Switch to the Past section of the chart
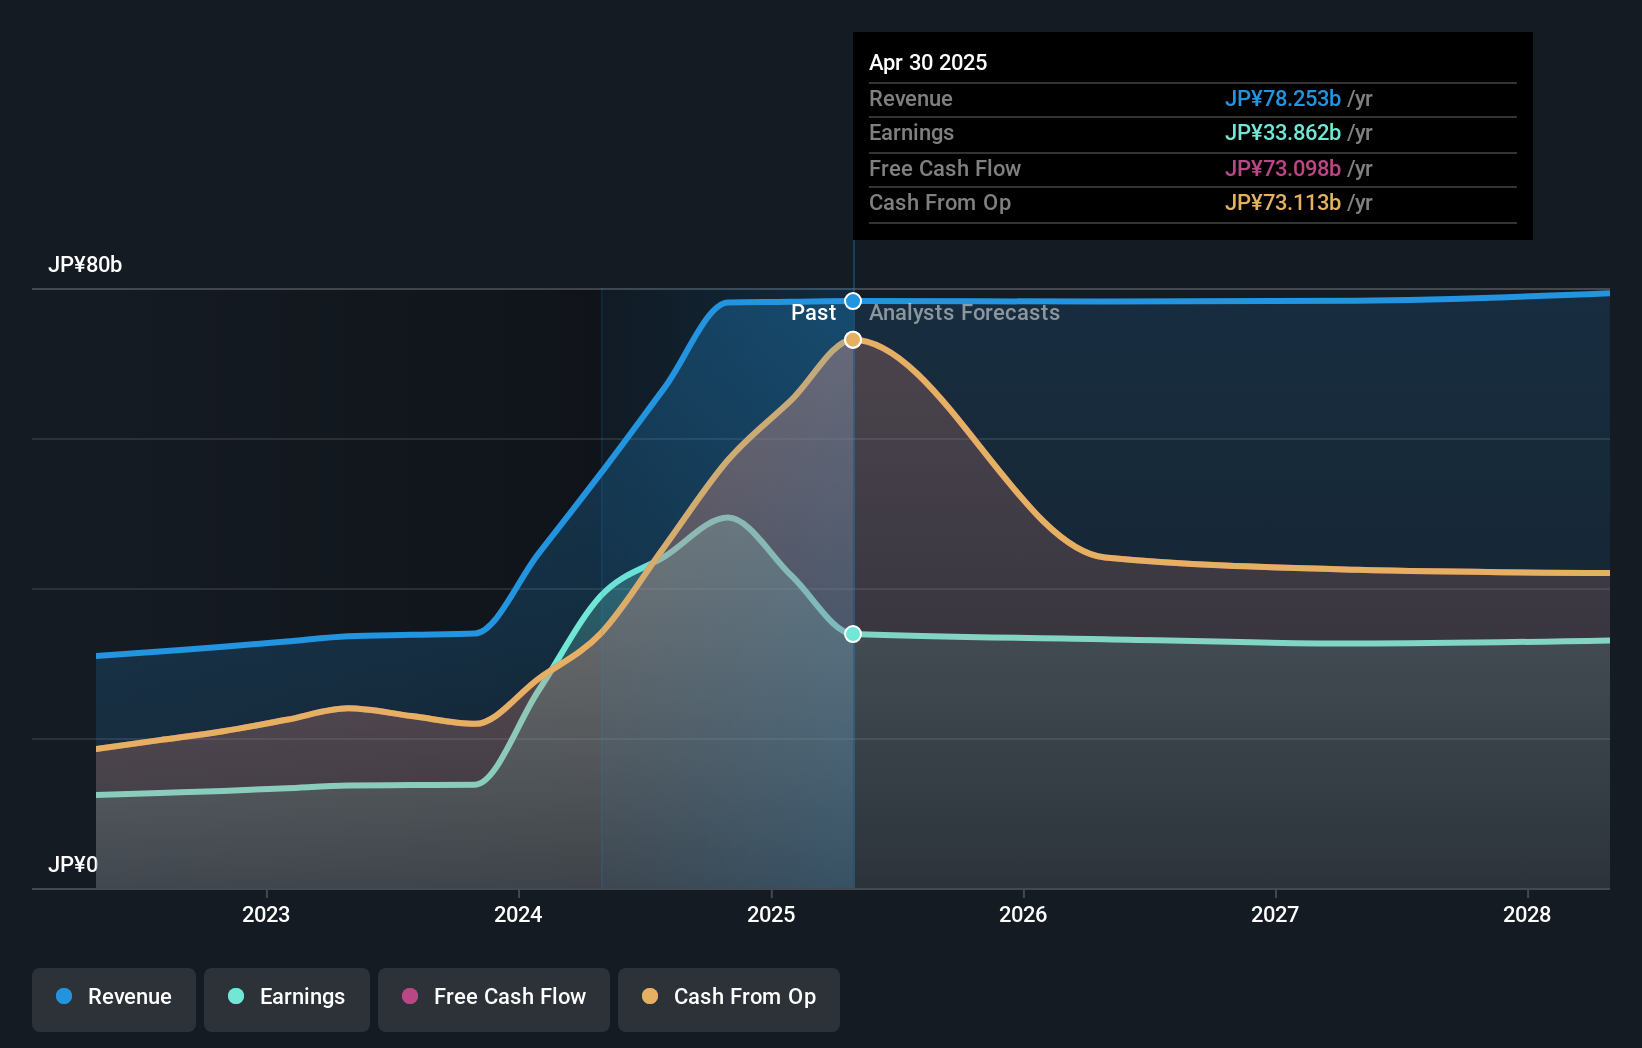This screenshot has width=1642, height=1048. tap(813, 313)
